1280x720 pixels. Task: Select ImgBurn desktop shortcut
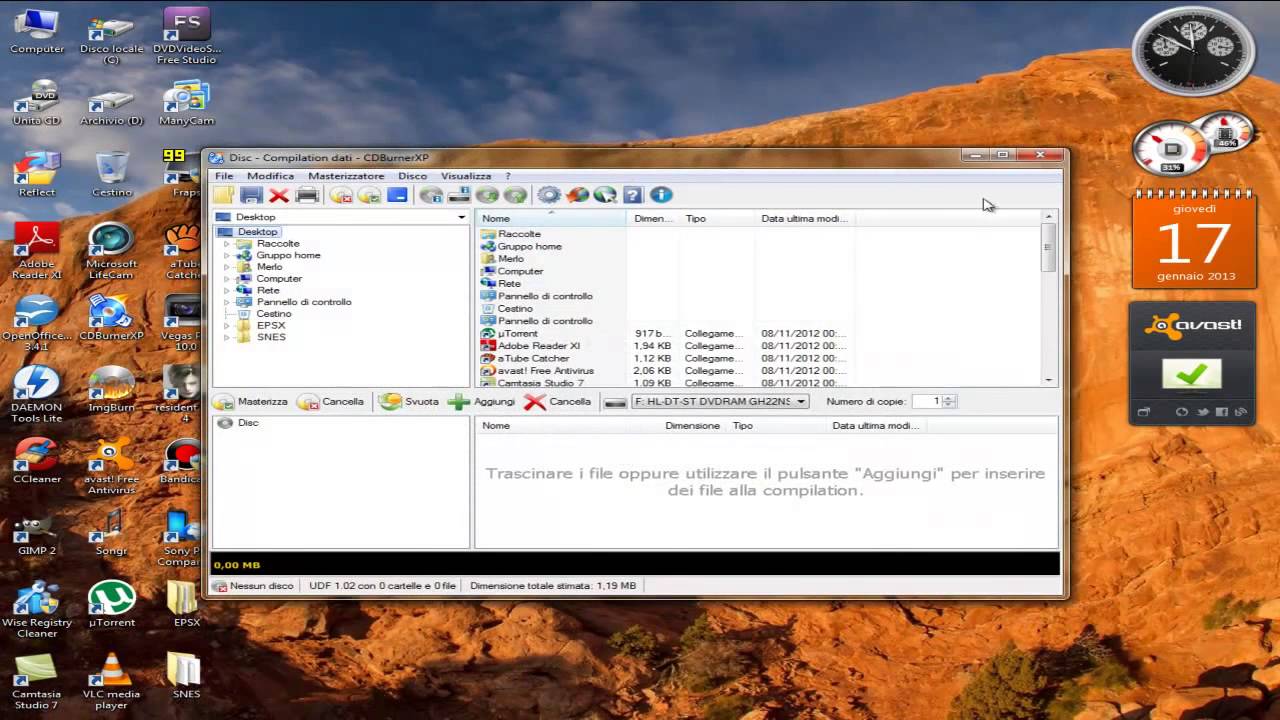[111, 389]
